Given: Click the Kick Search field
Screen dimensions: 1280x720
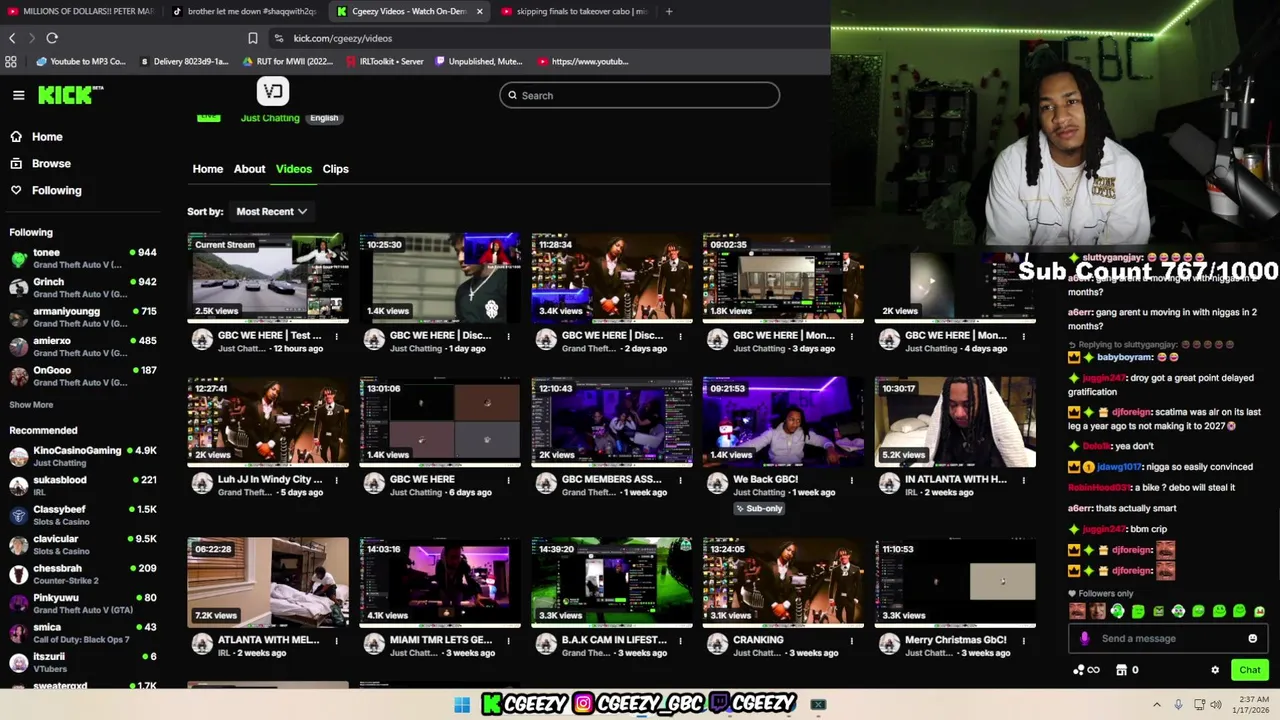Looking at the screenshot, I should click(x=640, y=95).
